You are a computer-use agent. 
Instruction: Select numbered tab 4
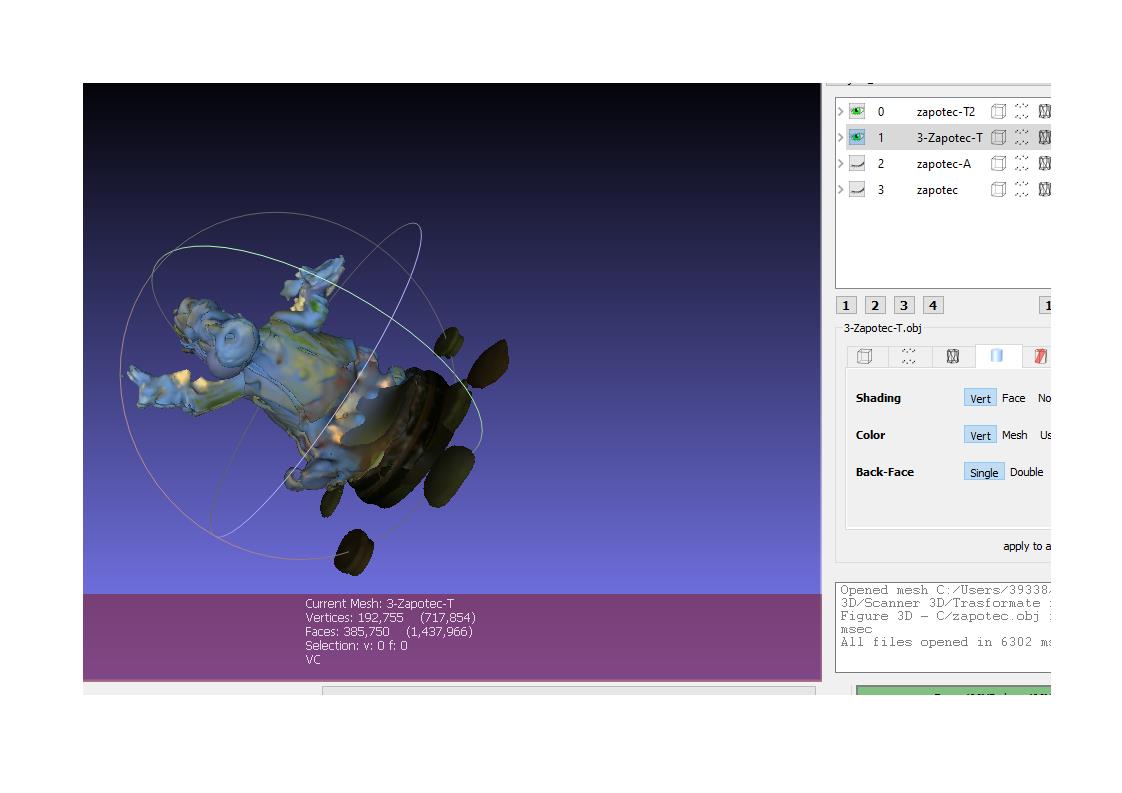point(932,305)
